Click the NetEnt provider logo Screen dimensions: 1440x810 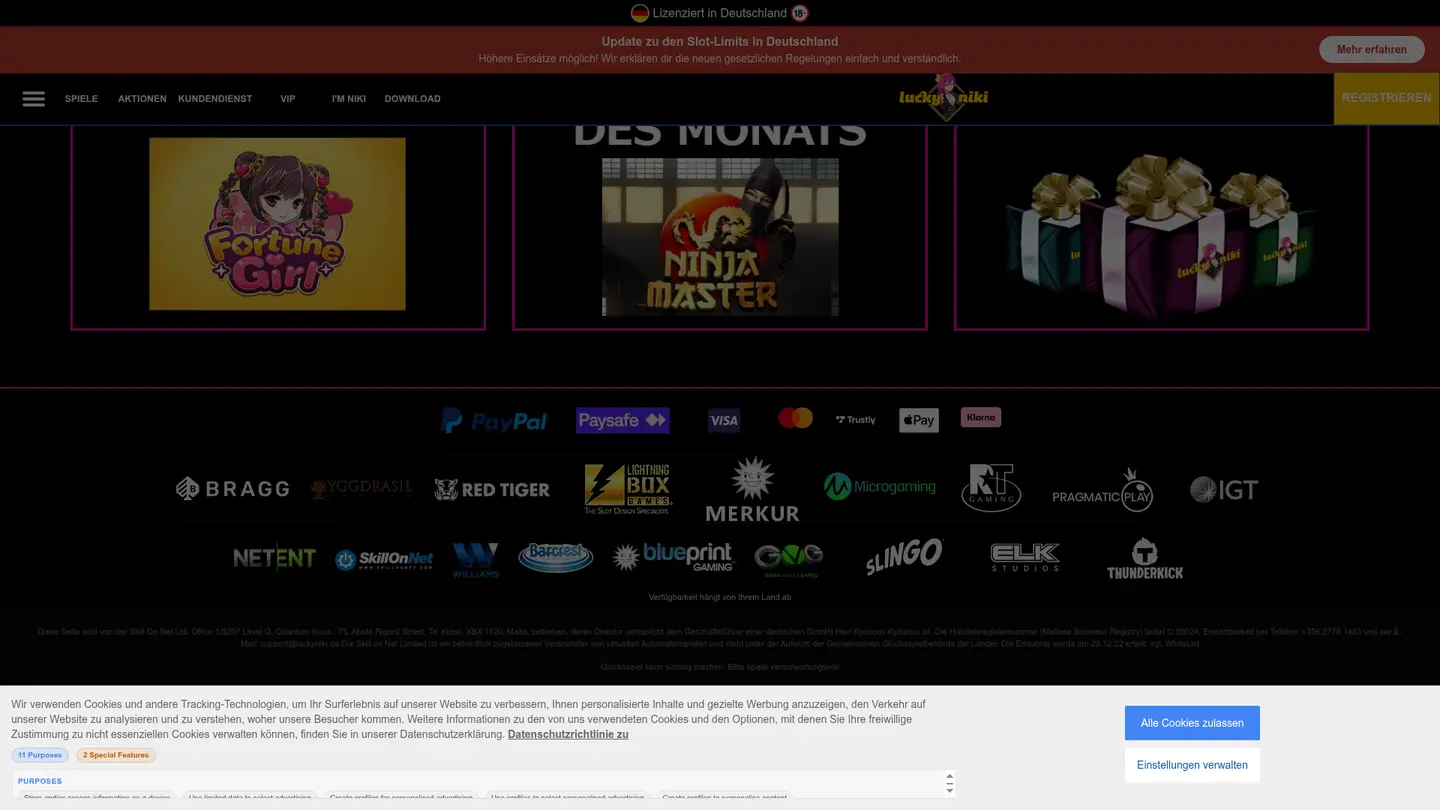pyautogui.click(x=274, y=558)
